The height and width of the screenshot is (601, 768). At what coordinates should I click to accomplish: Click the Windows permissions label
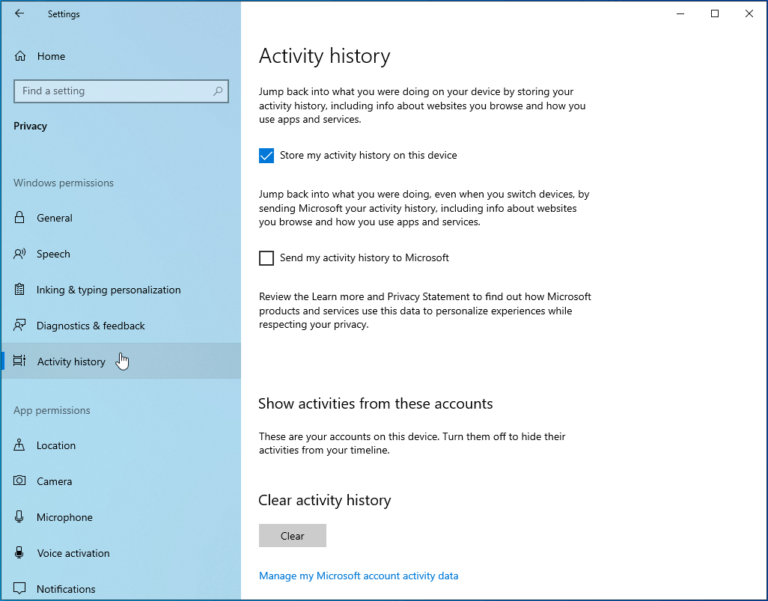point(63,183)
